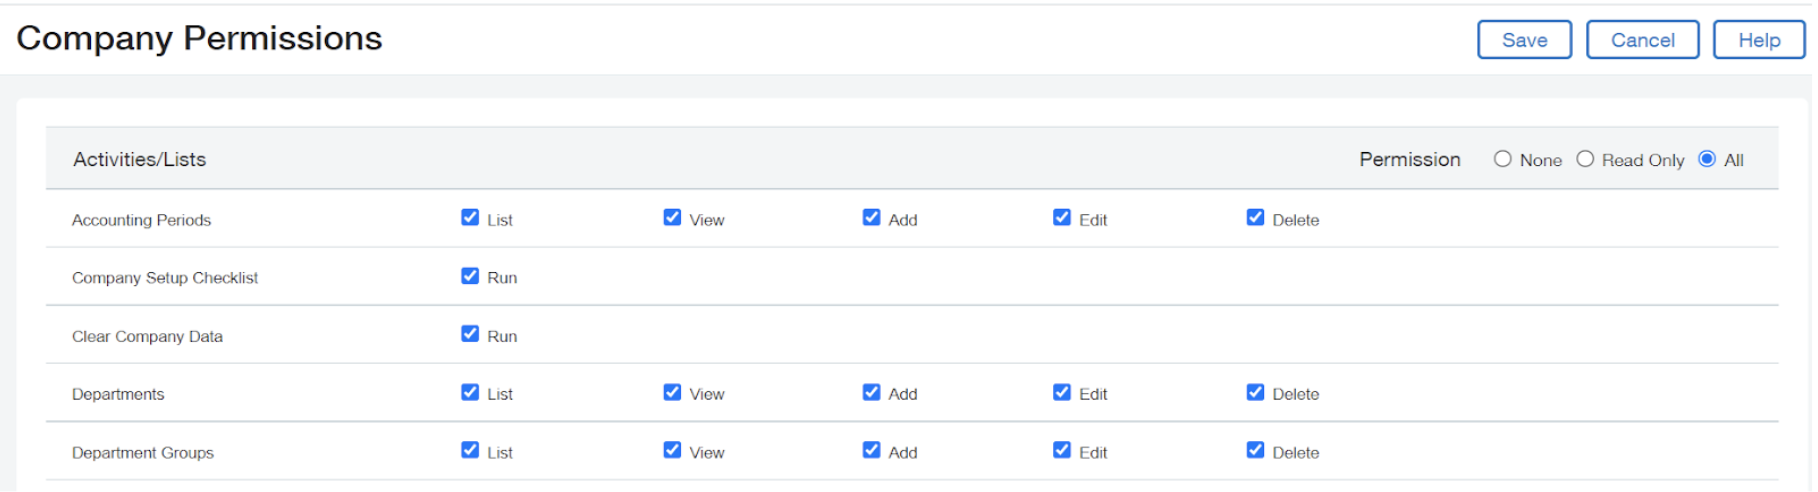Uncheck List for Department Groups
This screenshot has width=1818, height=492.
coord(470,450)
